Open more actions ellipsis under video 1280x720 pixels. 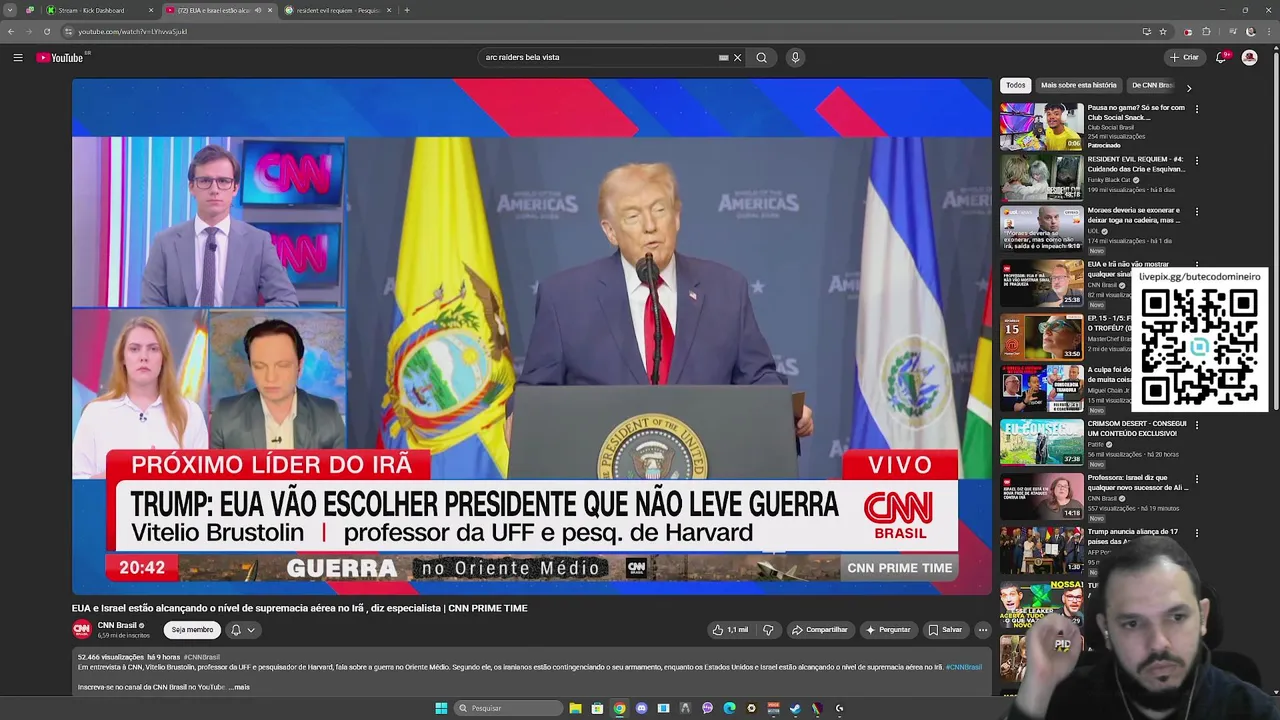coord(983,630)
